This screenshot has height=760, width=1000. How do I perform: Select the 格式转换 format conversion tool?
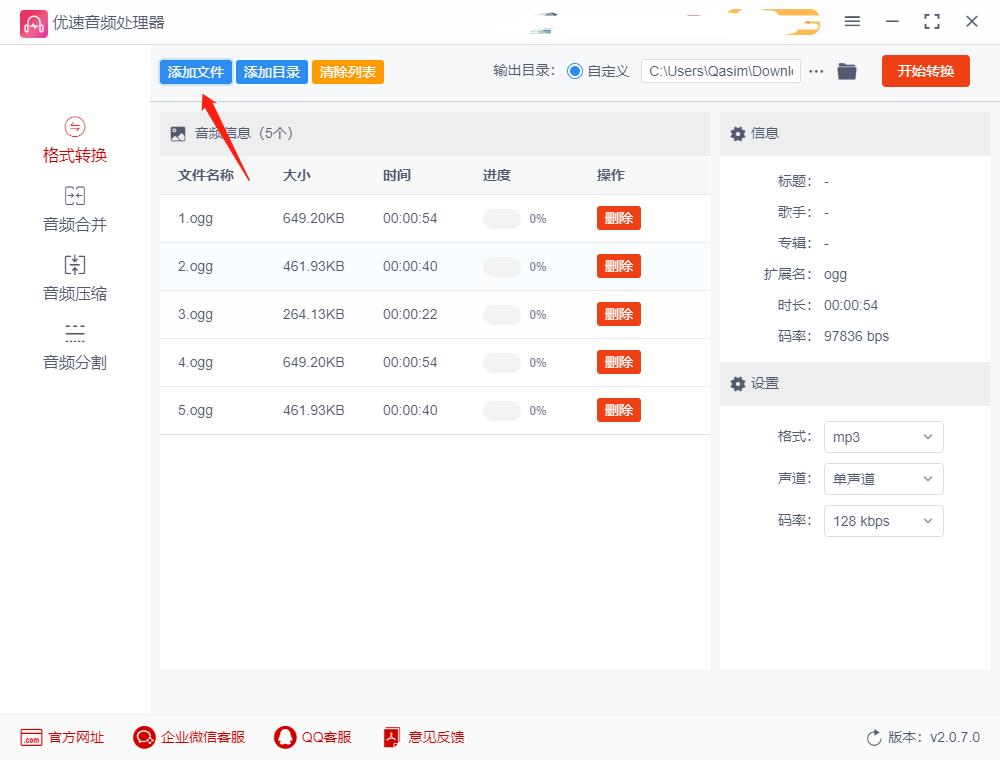(x=75, y=140)
